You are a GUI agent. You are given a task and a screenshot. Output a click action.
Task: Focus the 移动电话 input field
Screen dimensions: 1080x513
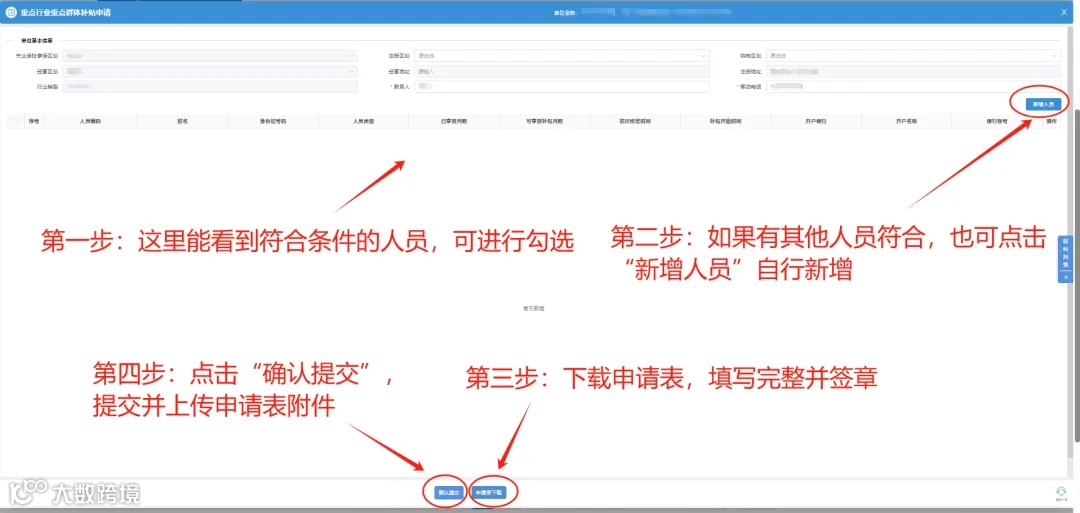point(913,86)
